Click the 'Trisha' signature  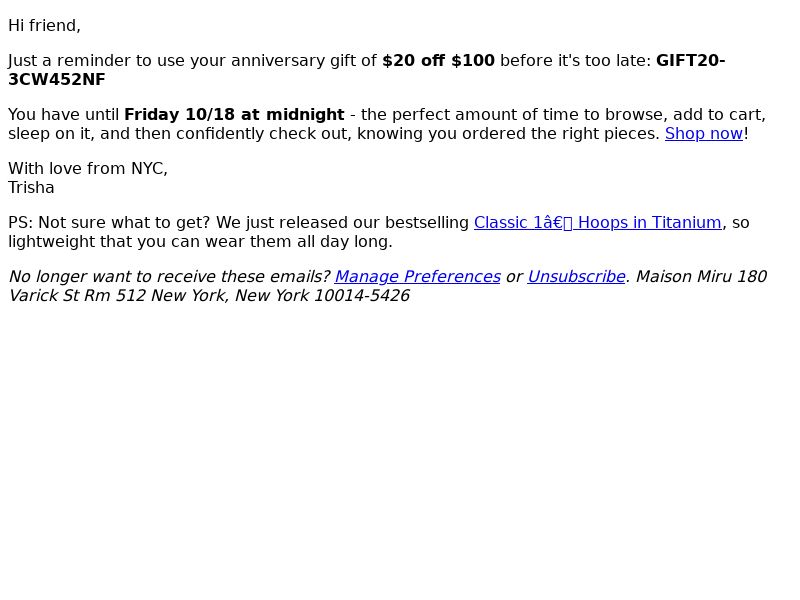[31, 188]
